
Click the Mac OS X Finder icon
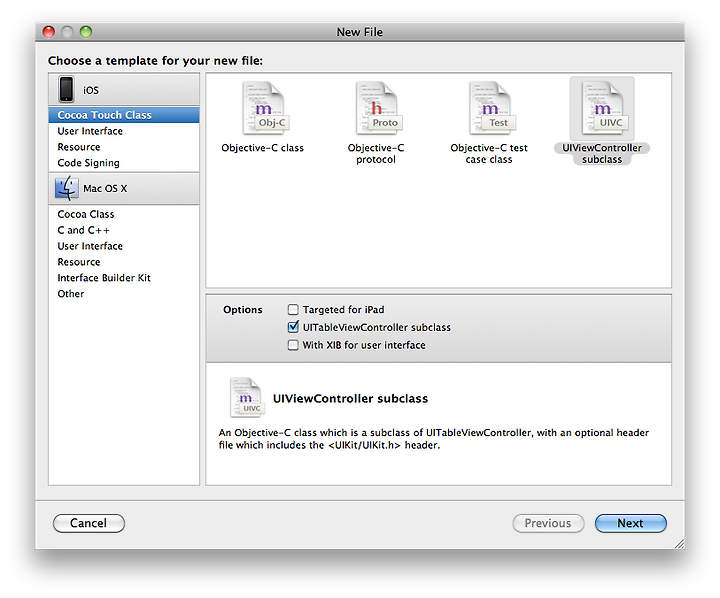(67, 188)
